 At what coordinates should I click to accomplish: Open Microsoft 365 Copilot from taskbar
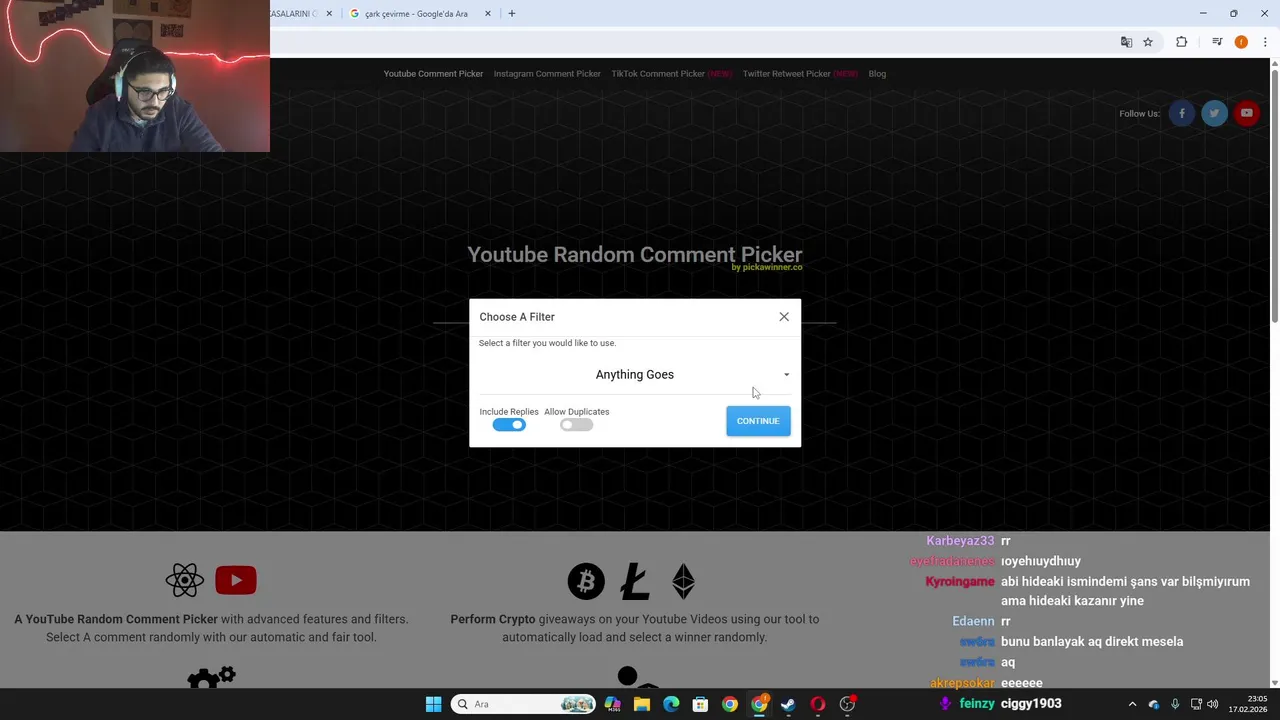612,704
